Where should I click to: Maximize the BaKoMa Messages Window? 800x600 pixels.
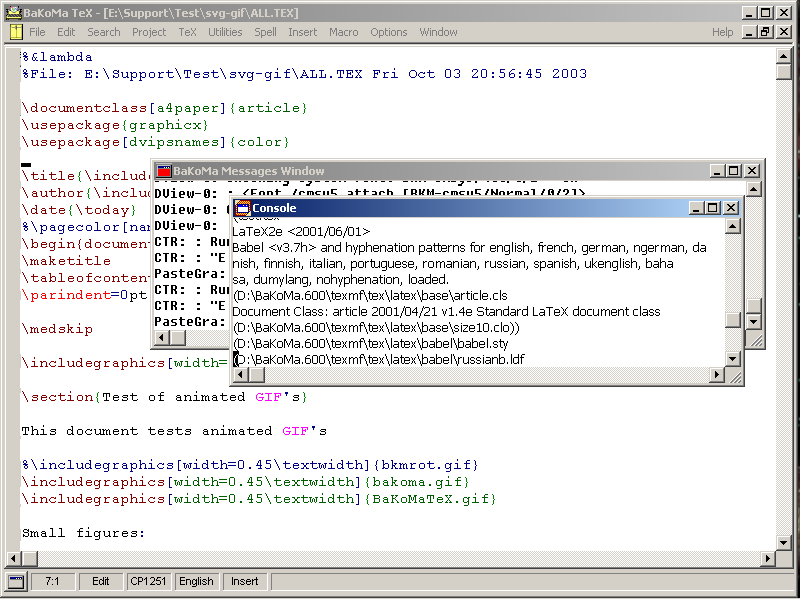733,171
